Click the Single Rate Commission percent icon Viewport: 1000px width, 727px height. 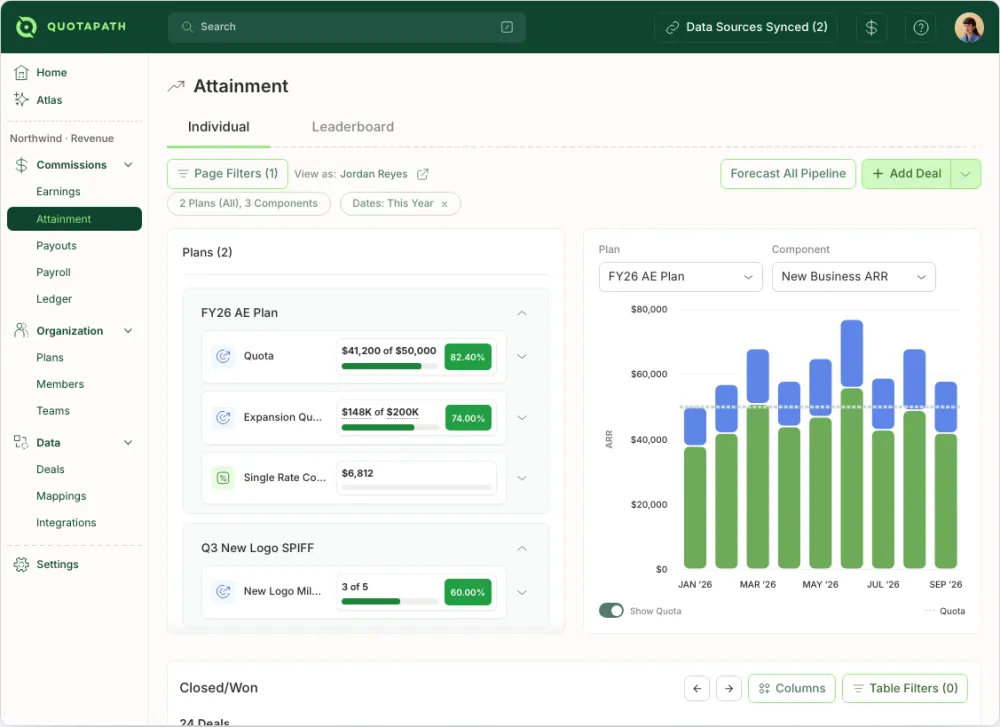[223, 478]
